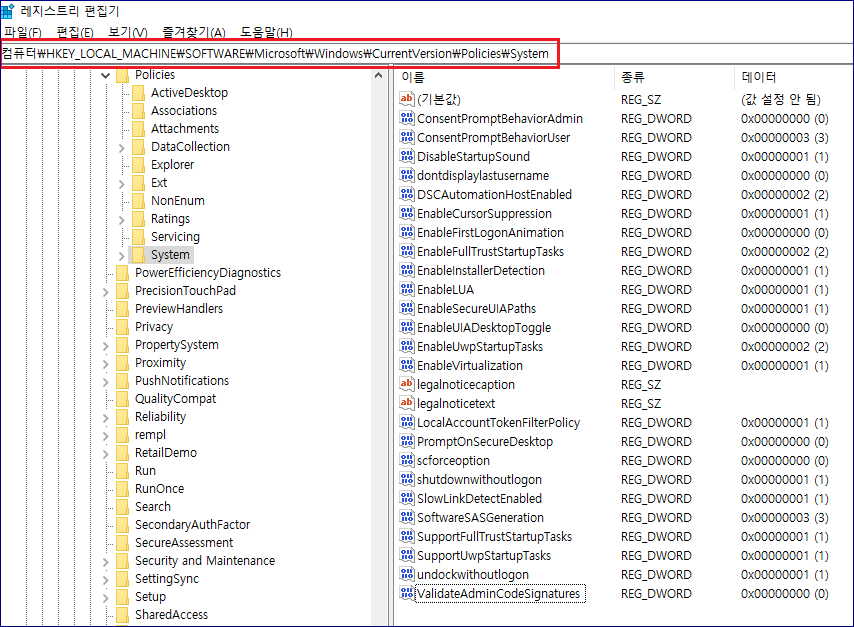This screenshot has height=627, width=854.
Task: Click the DWORD icon of PromptOnSecureDesktop
Action: point(407,441)
